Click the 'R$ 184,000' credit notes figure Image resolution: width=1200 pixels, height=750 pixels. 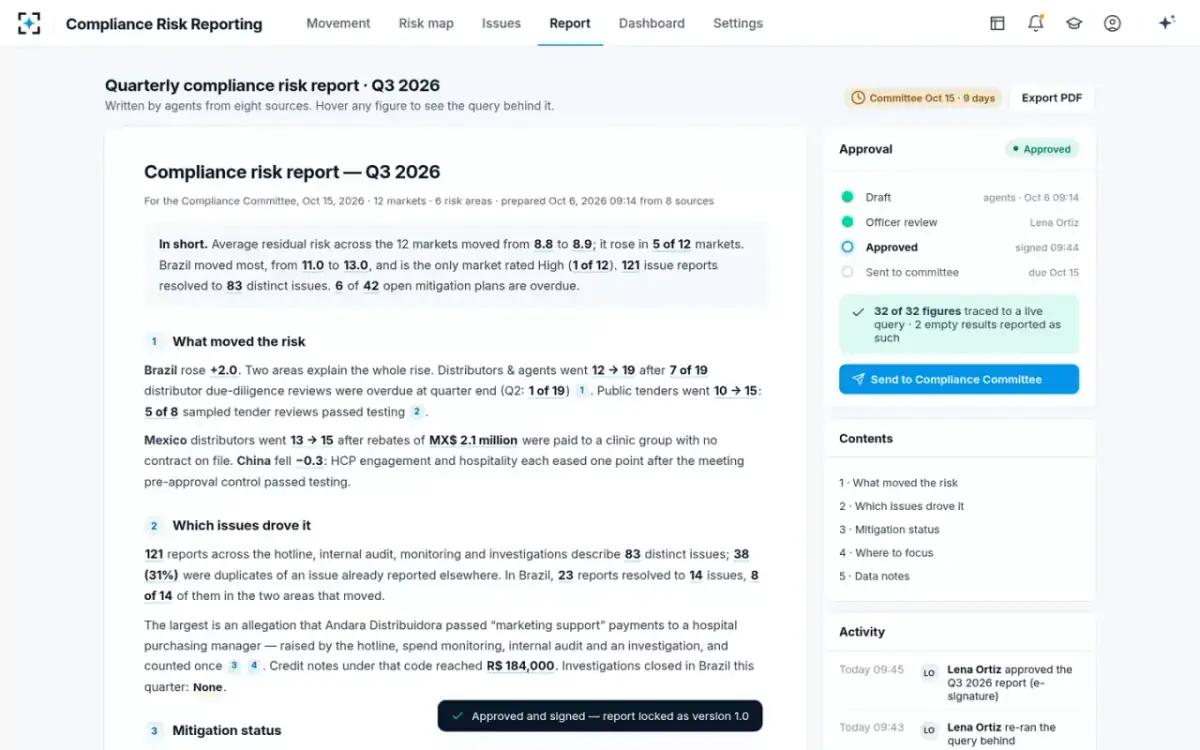point(520,666)
